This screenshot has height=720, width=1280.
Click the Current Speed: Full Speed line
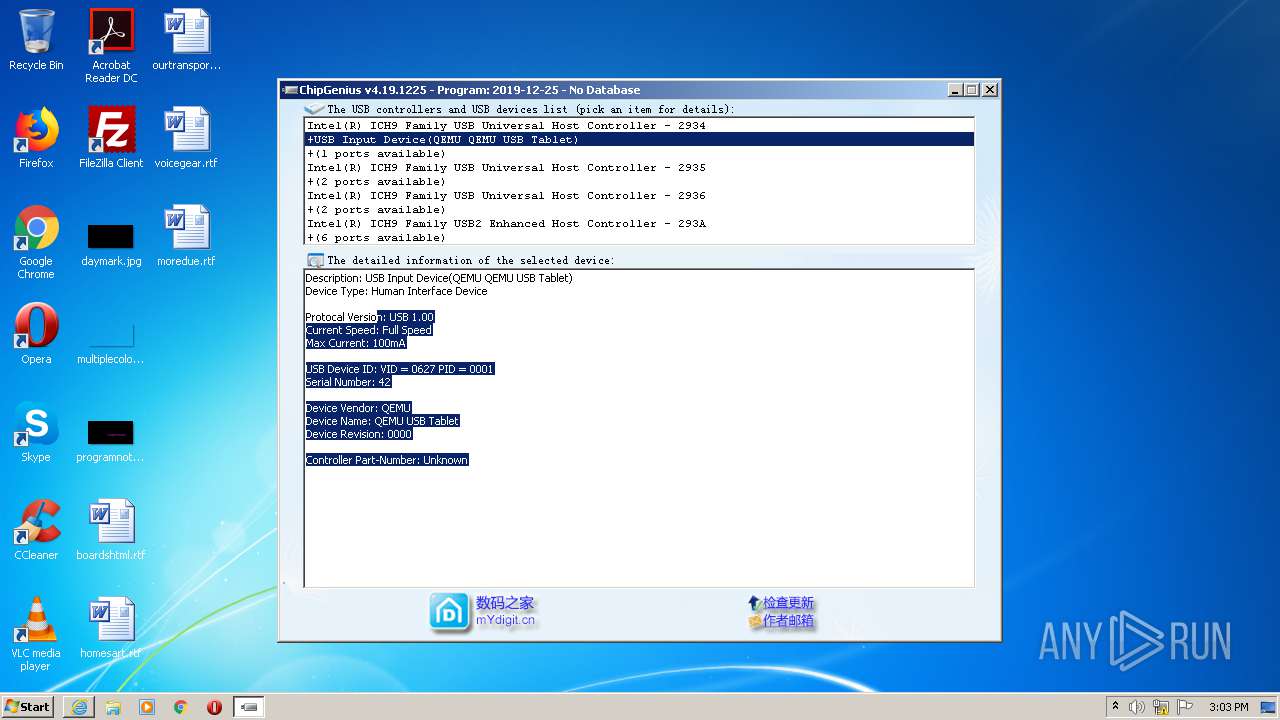(x=369, y=330)
